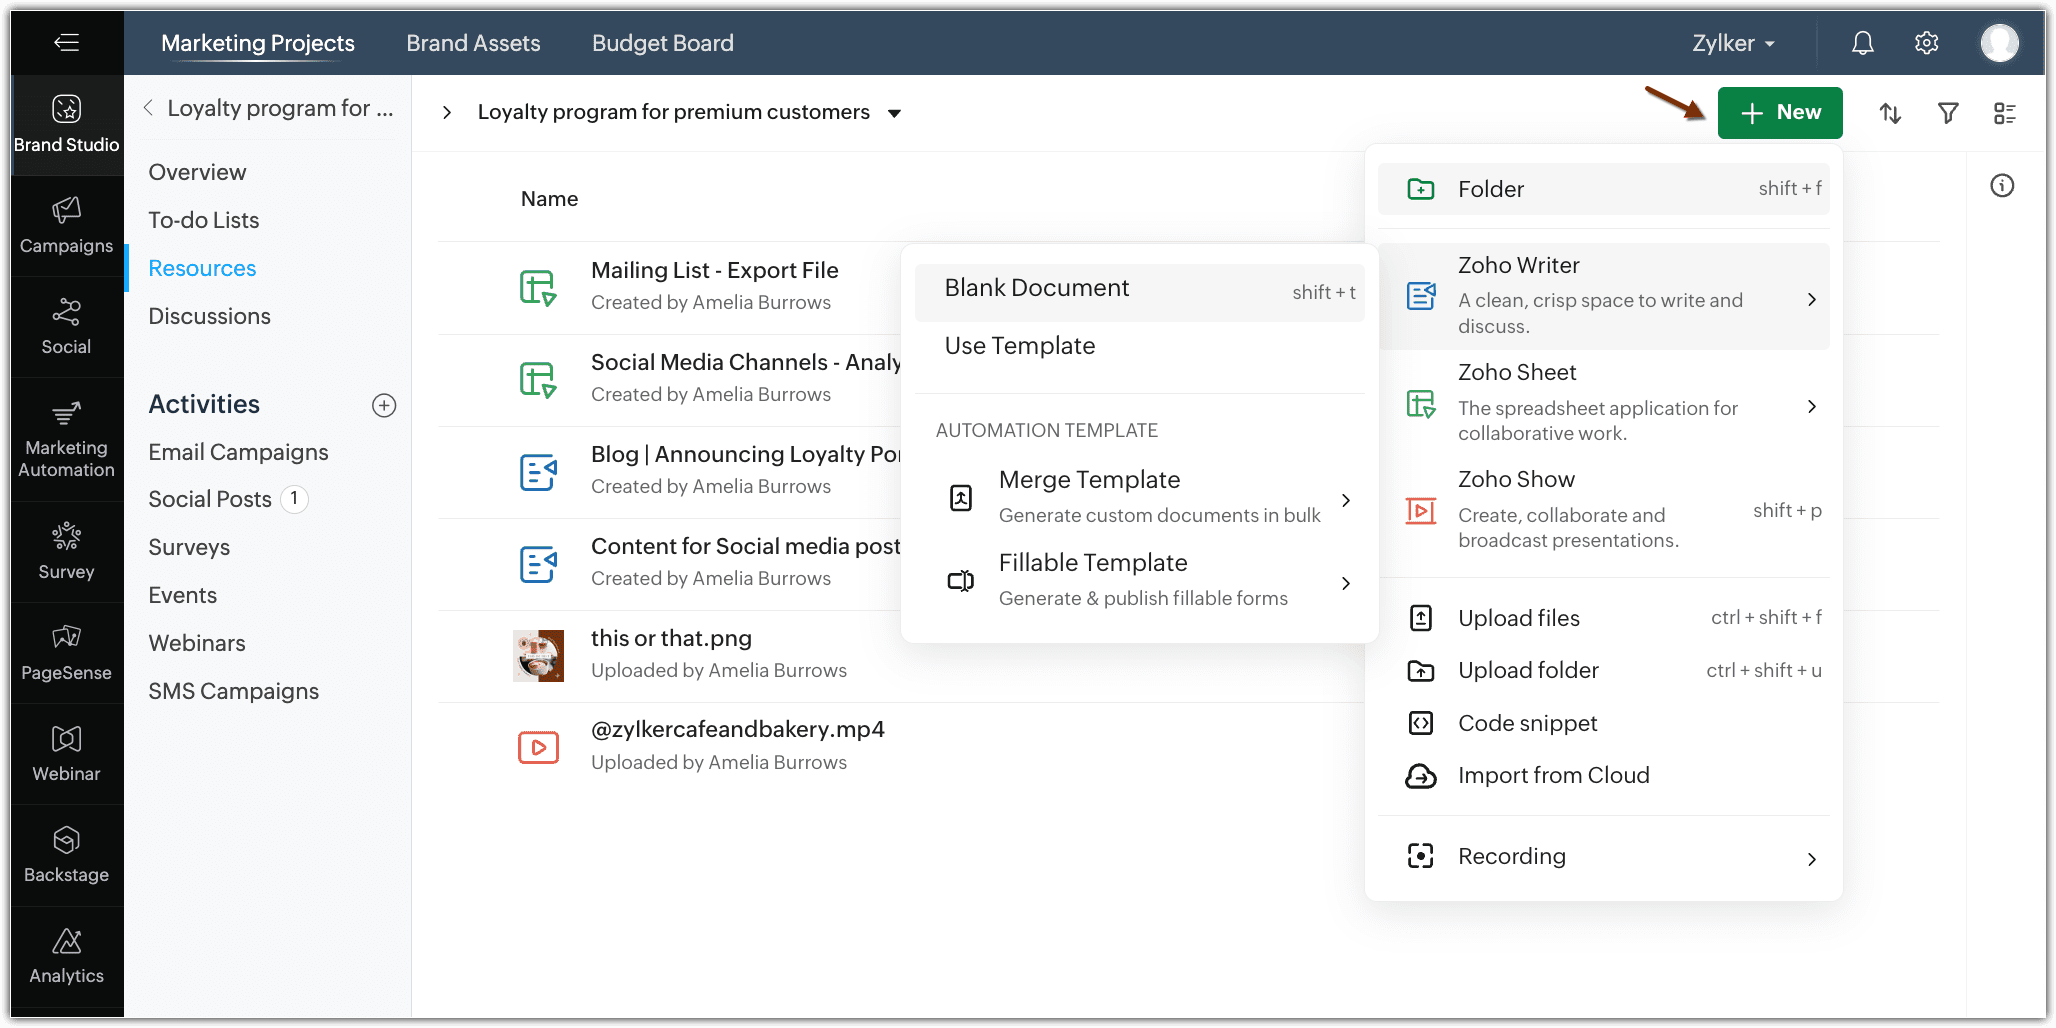Open the Analytics module
The image size is (2056, 1028).
(x=66, y=955)
